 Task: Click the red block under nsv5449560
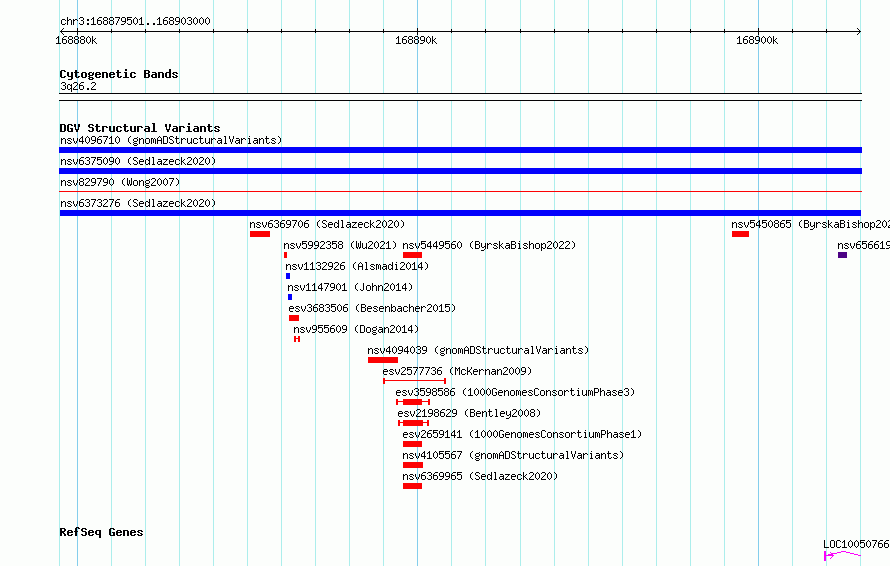(413, 255)
